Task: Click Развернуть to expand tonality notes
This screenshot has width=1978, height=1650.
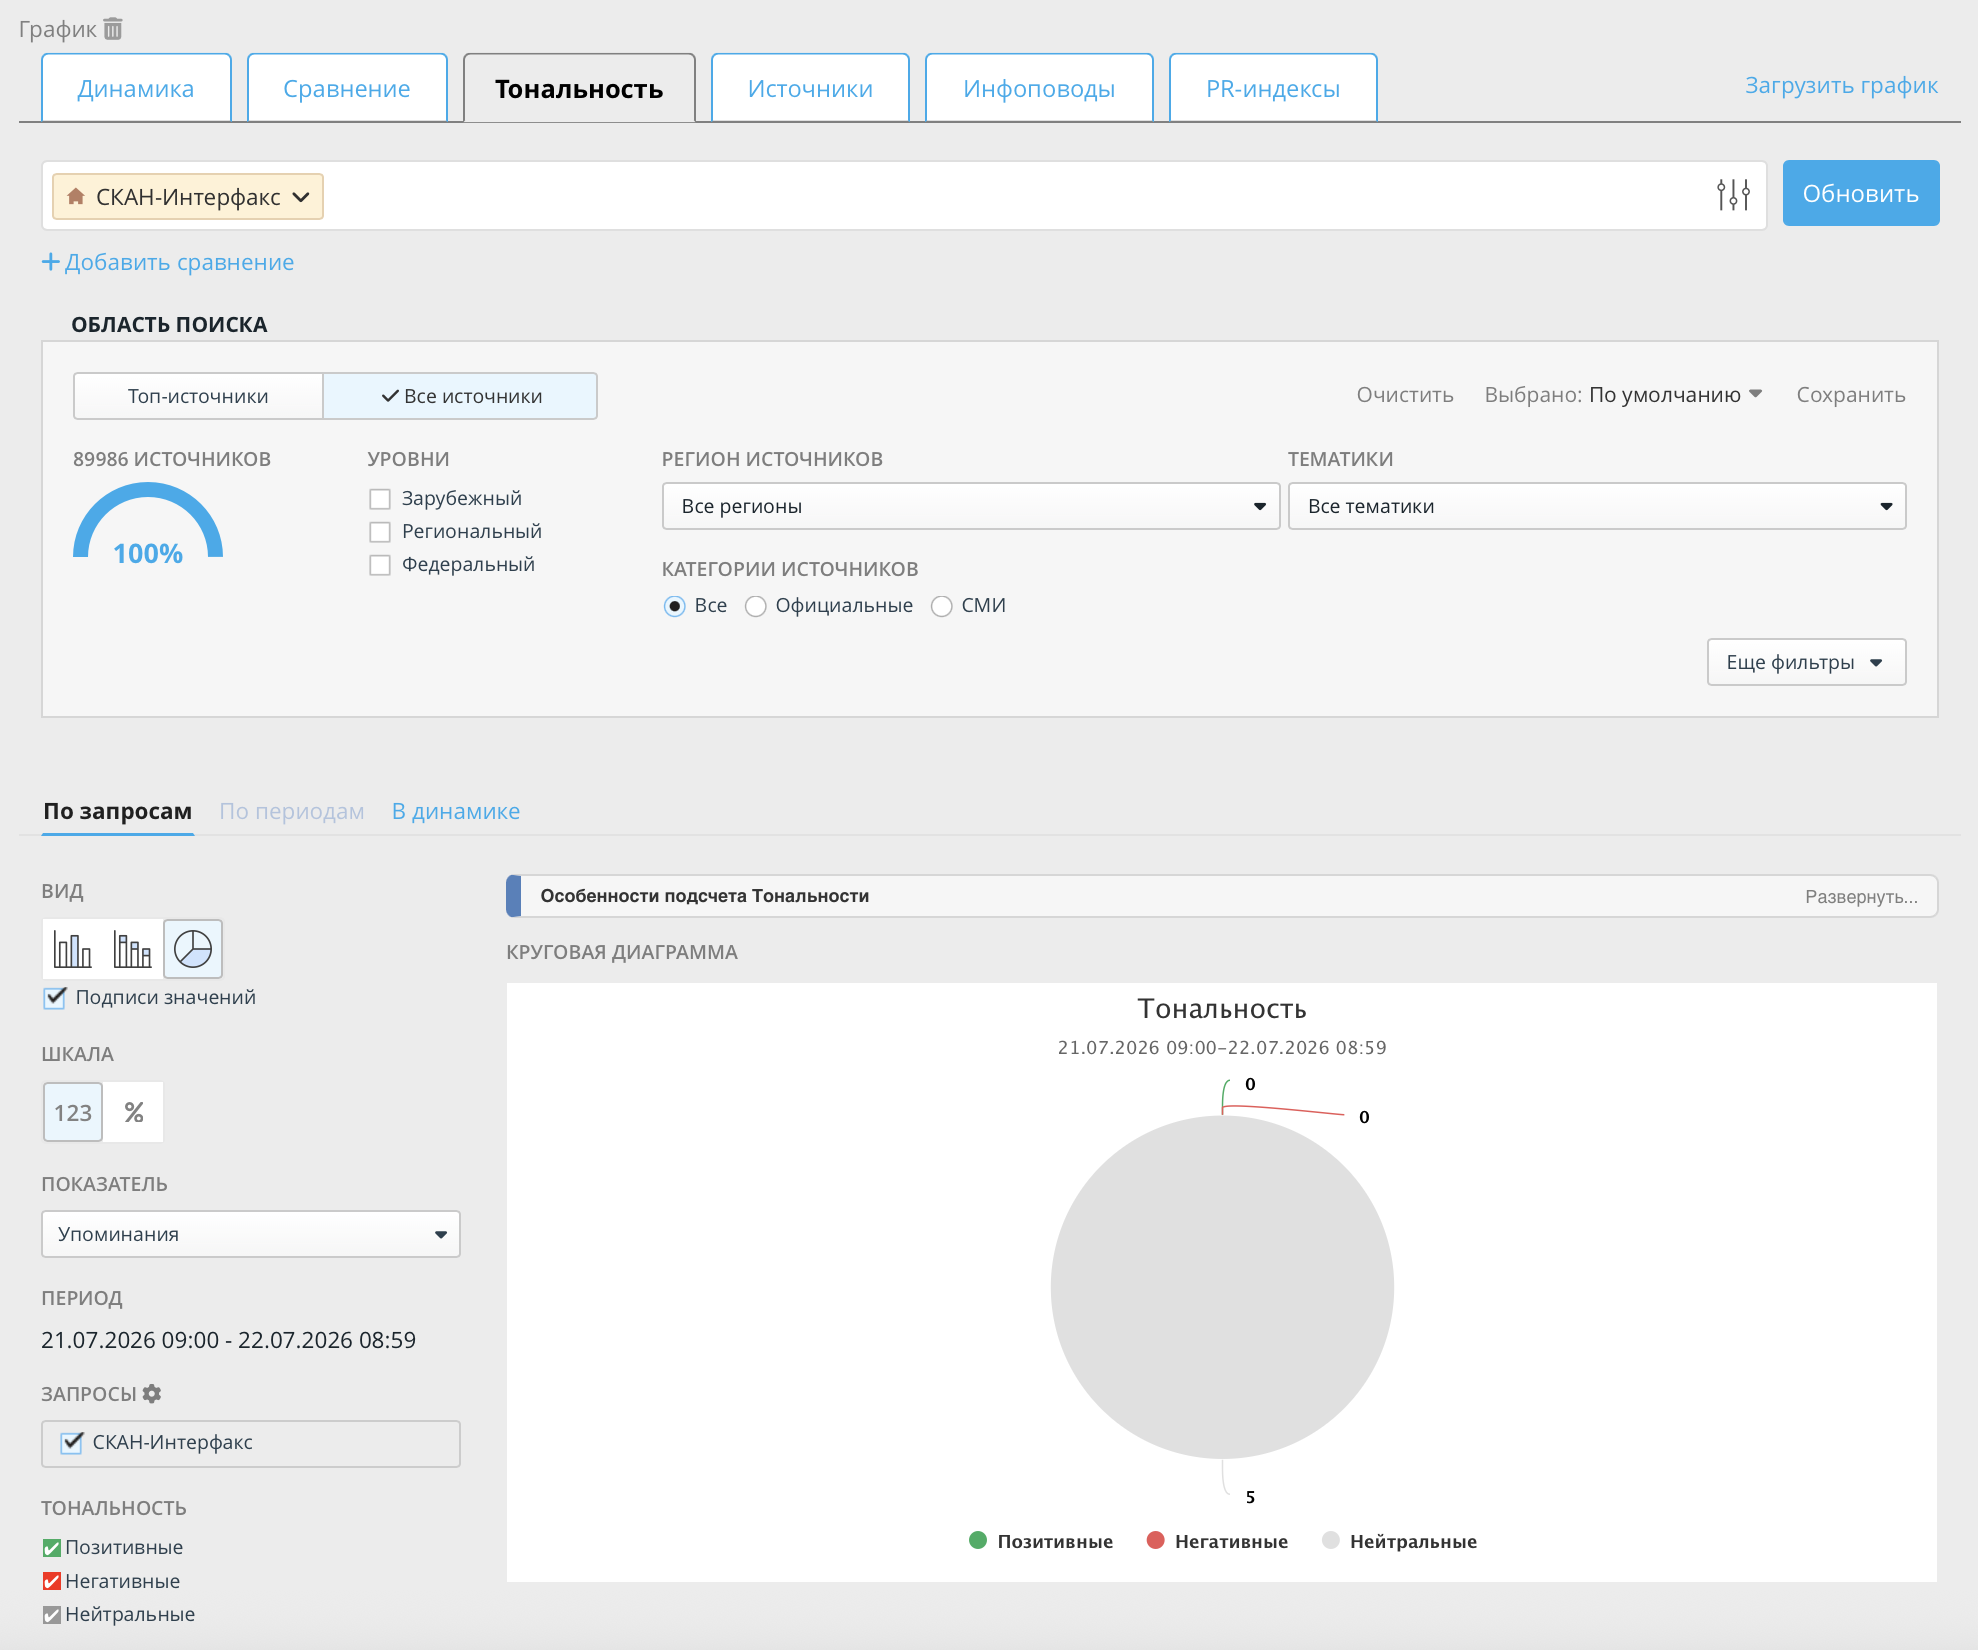Action: pos(1861,897)
